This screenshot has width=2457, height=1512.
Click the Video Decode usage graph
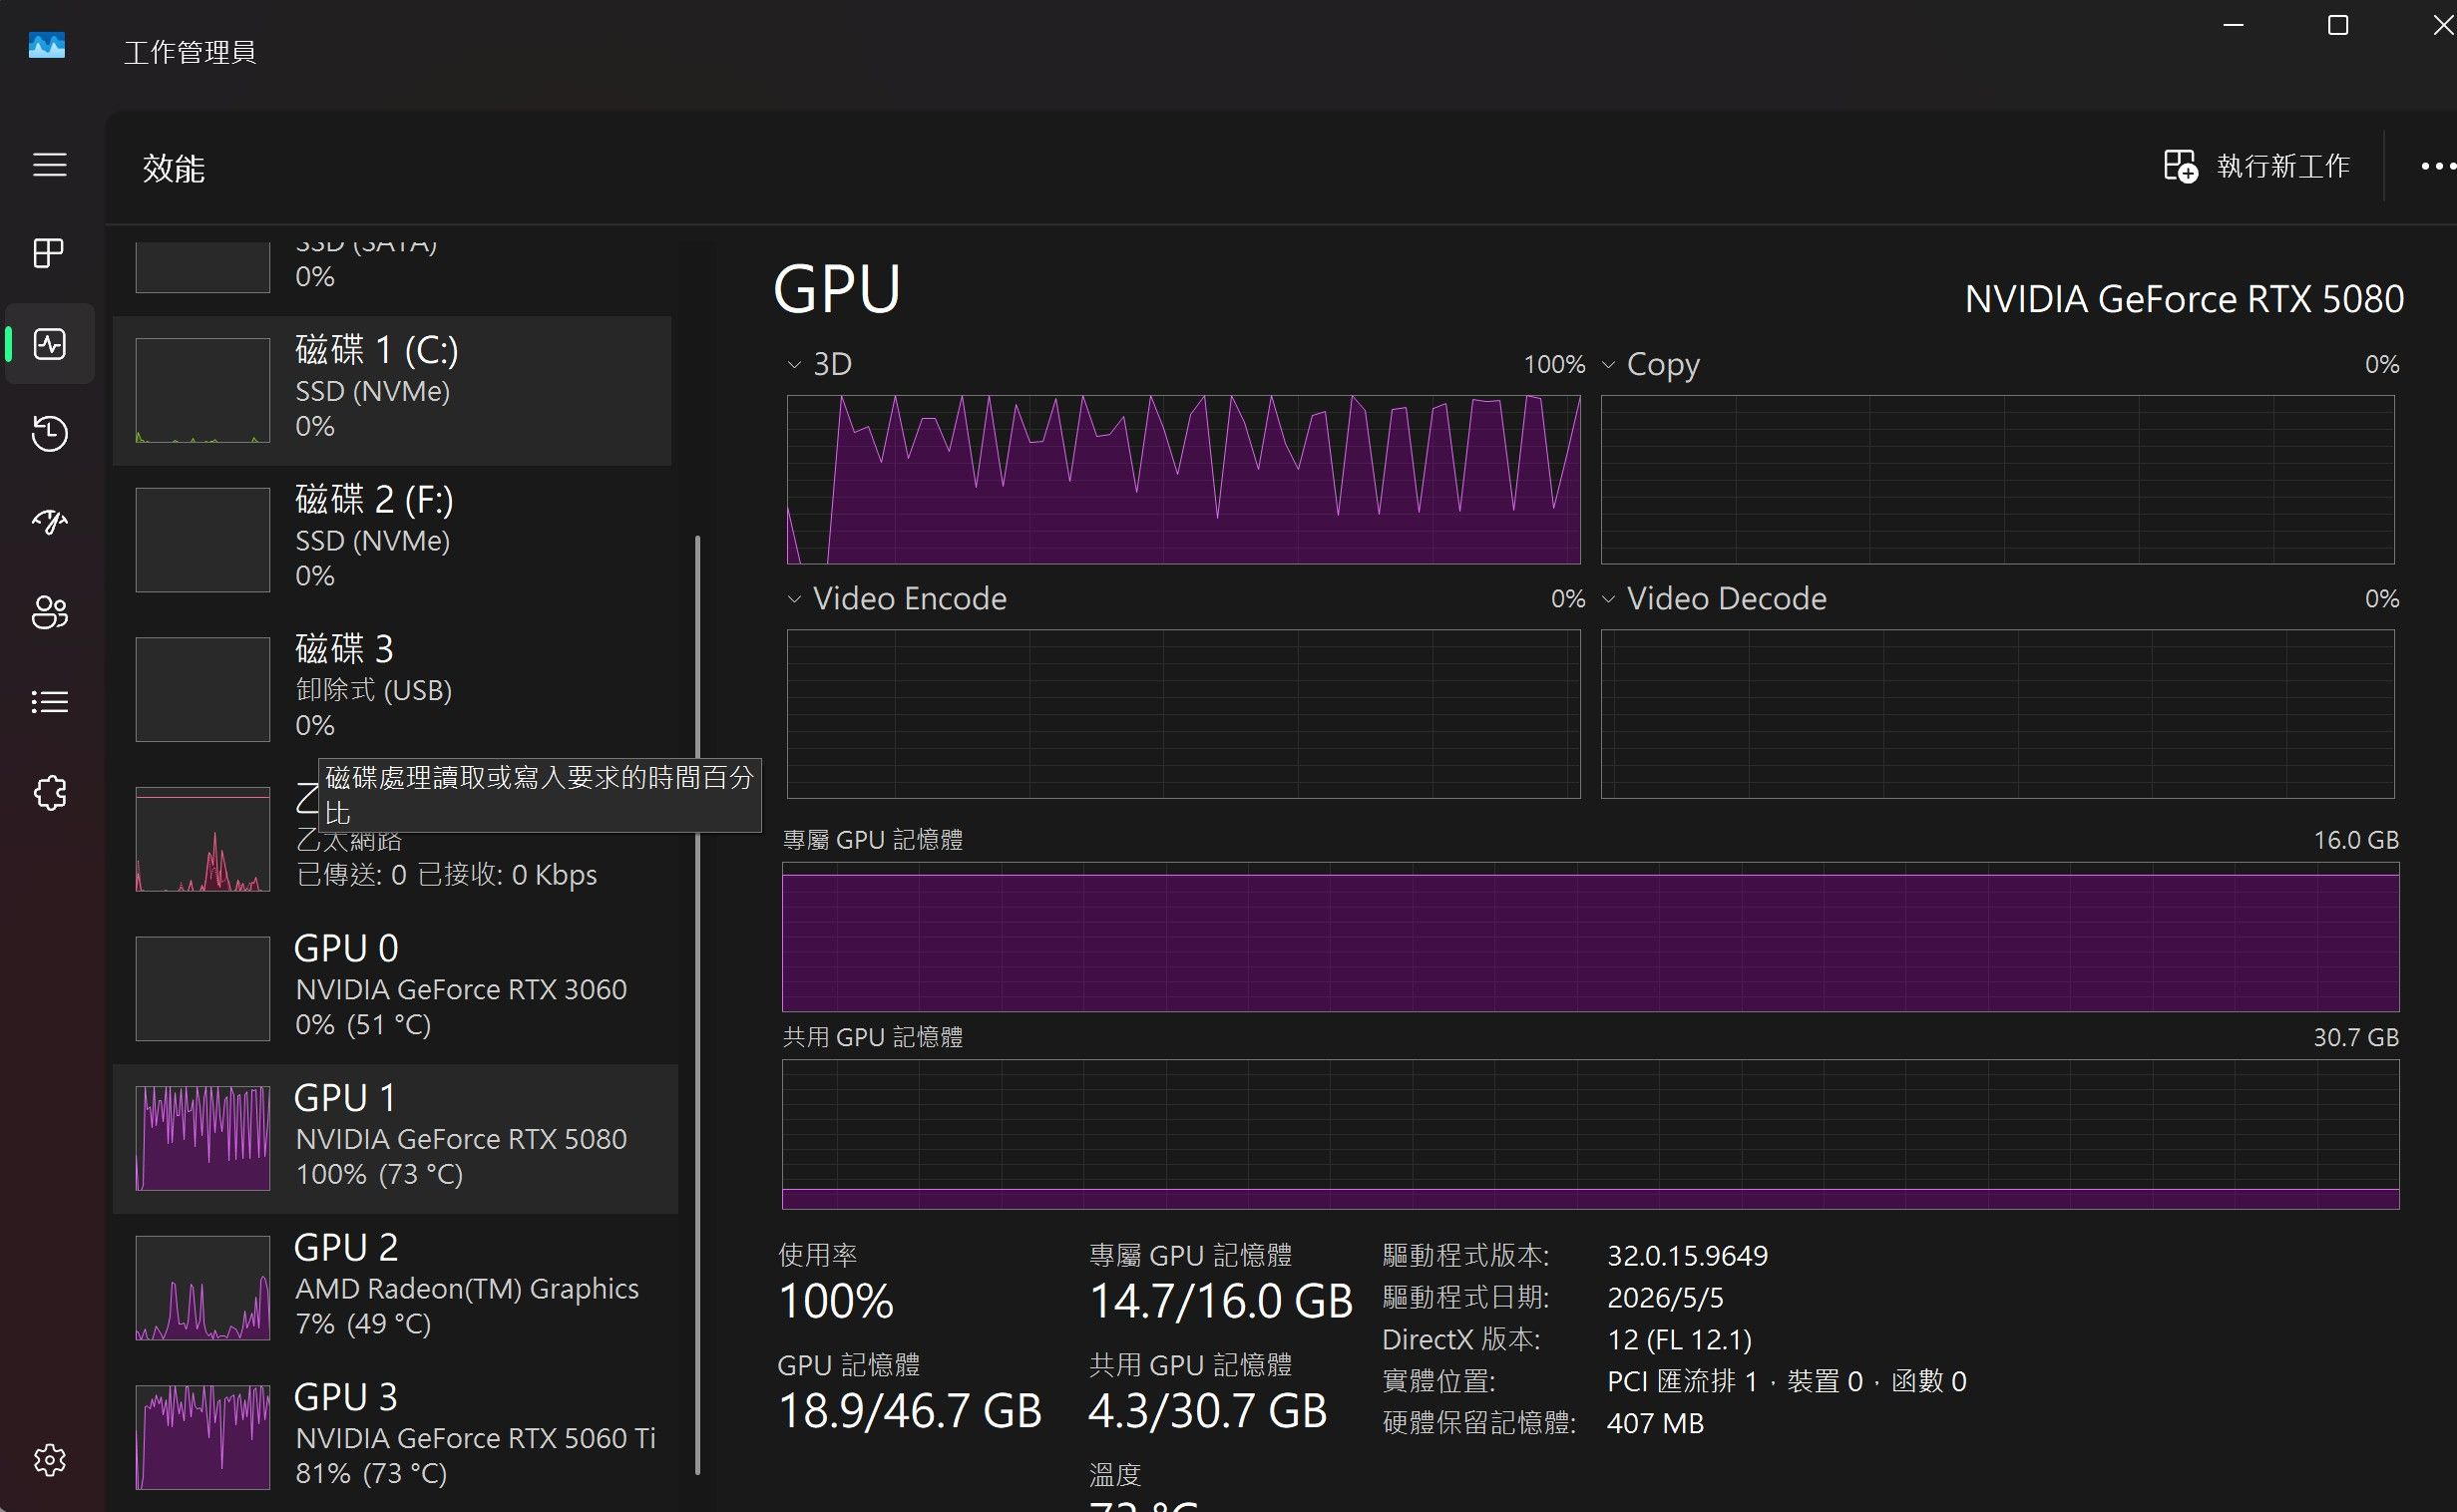pyautogui.click(x=1998, y=714)
